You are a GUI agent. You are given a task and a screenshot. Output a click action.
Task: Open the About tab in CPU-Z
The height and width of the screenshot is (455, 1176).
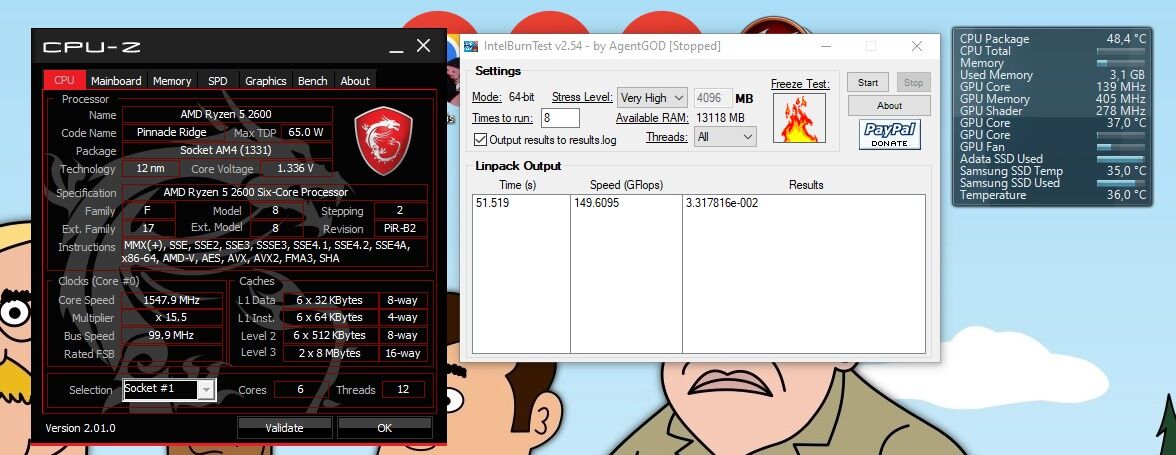pyautogui.click(x=355, y=80)
